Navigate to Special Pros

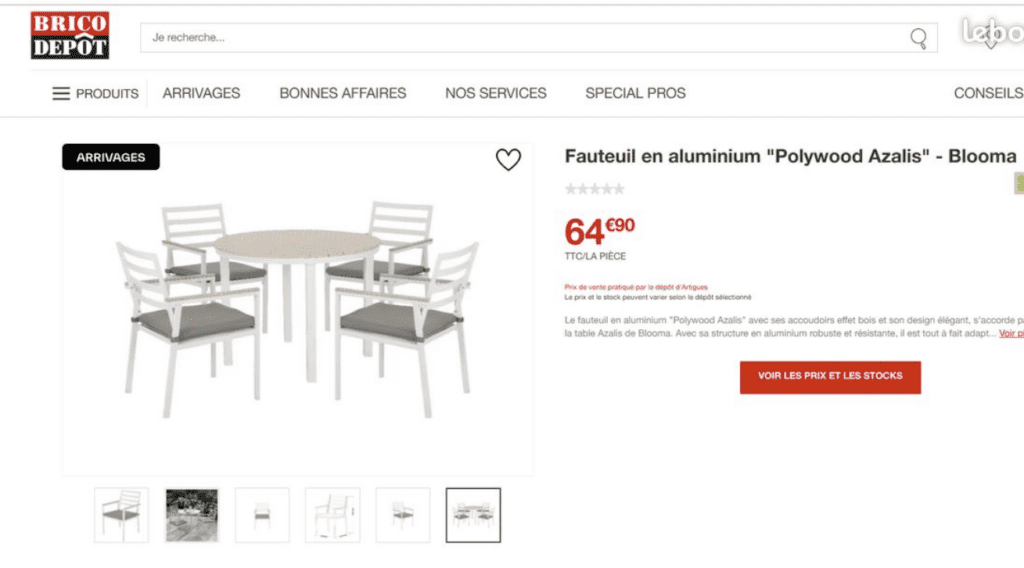(635, 93)
